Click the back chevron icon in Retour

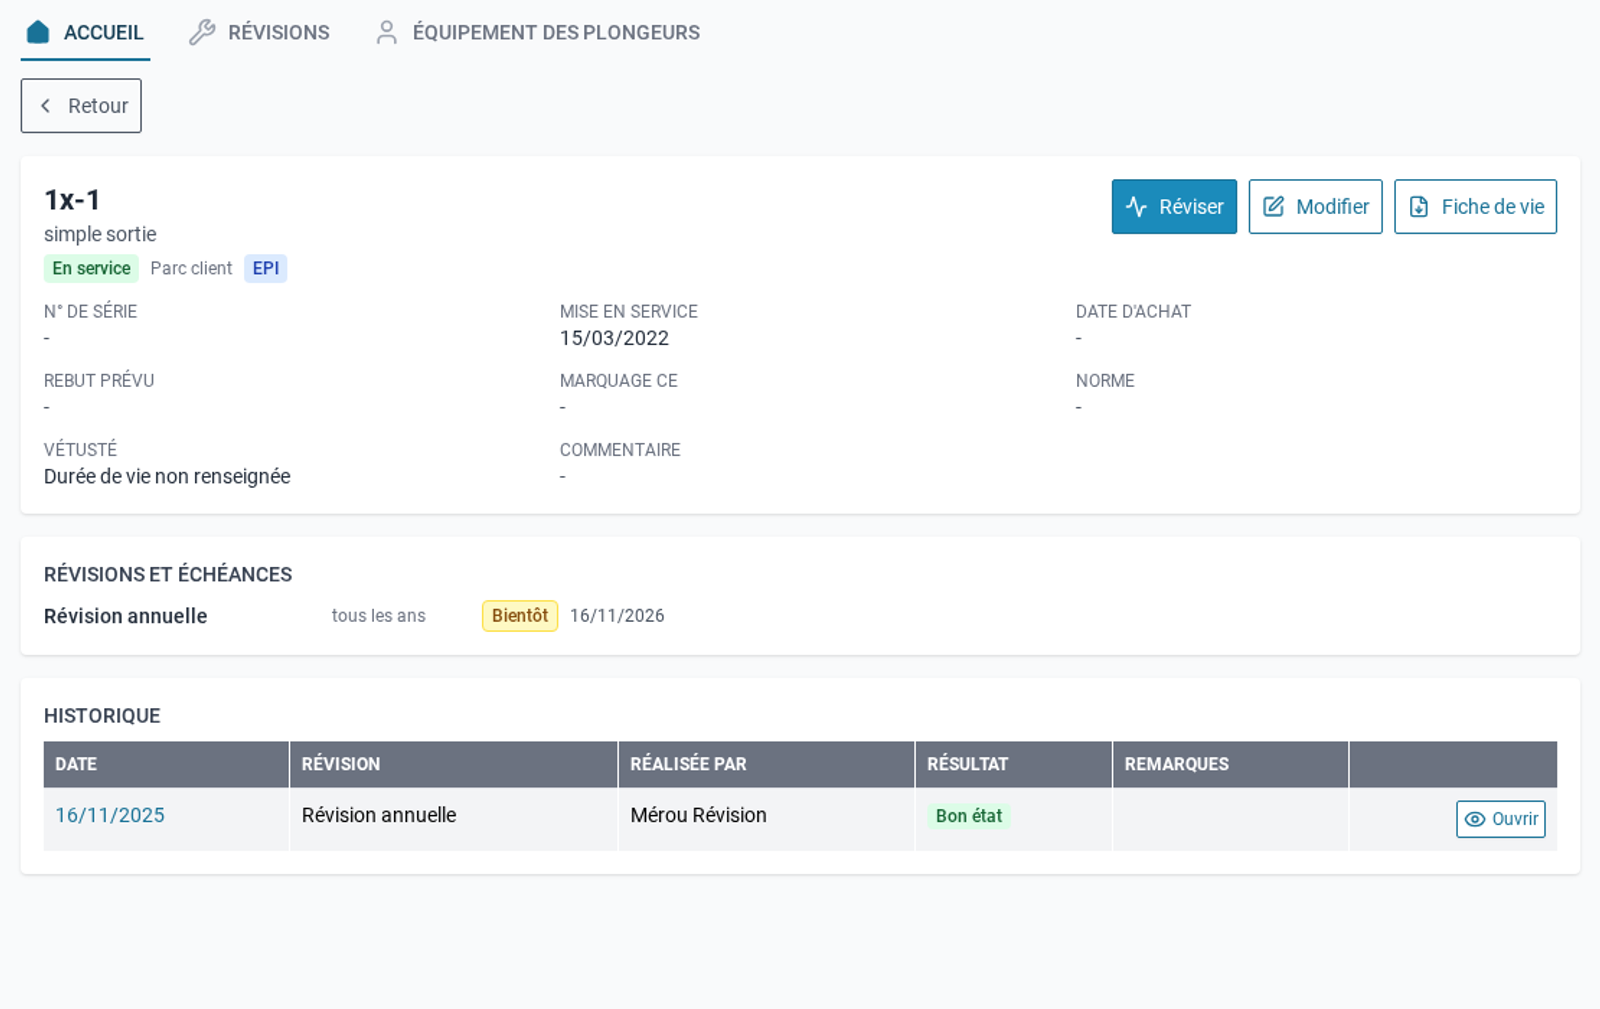point(45,106)
